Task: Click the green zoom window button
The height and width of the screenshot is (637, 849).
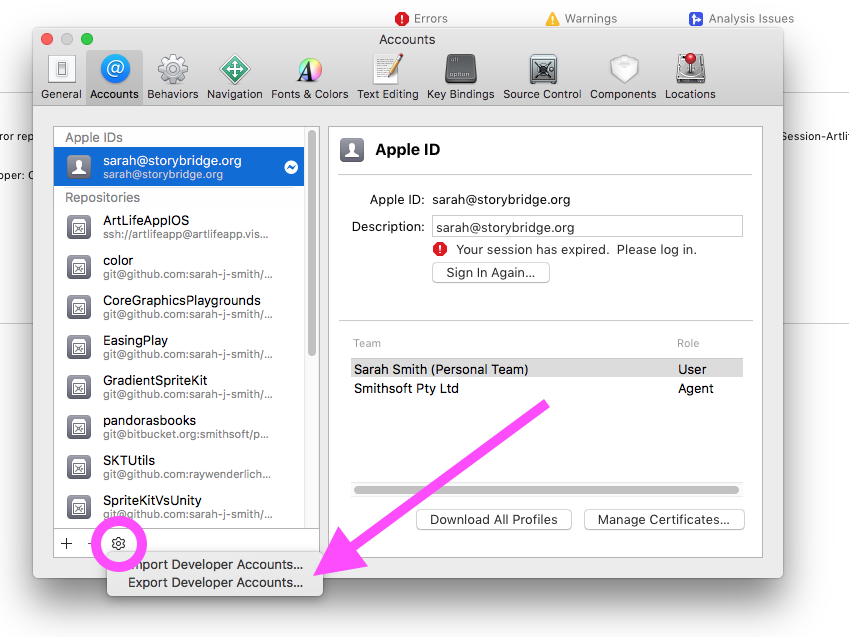Action: (87, 39)
